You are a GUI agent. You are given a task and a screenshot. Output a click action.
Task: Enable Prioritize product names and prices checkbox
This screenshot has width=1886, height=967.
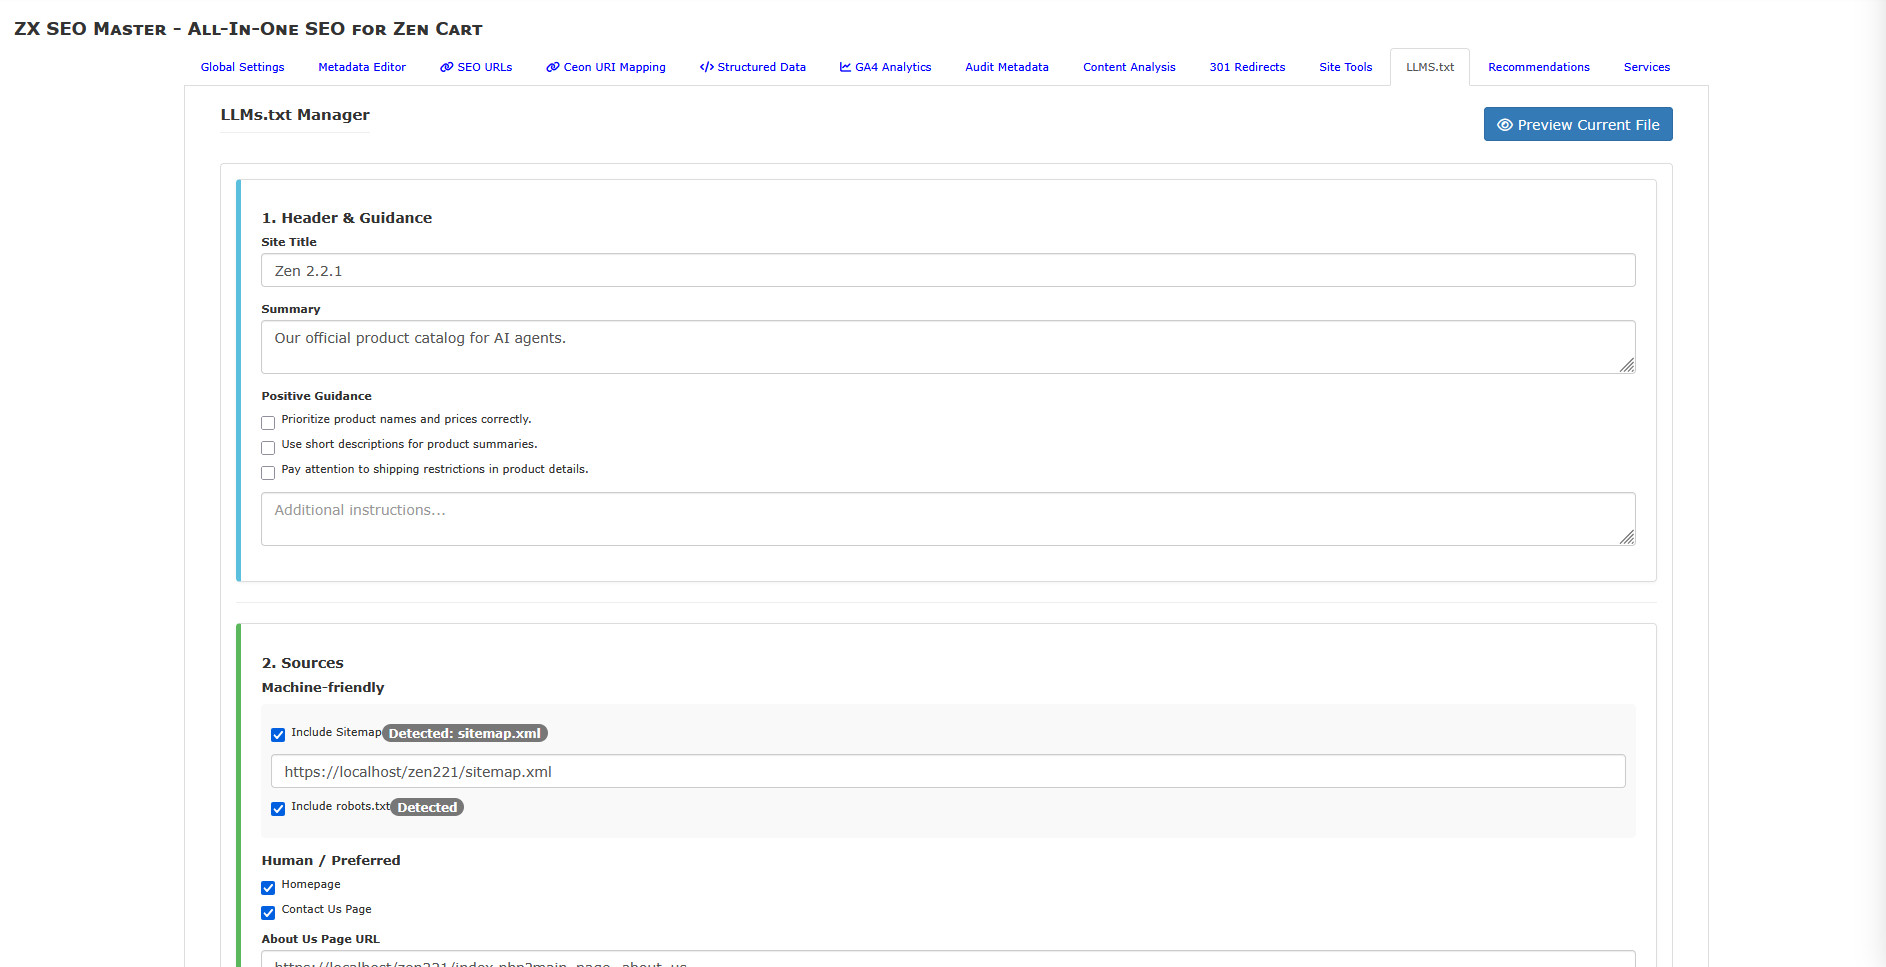tap(268, 423)
